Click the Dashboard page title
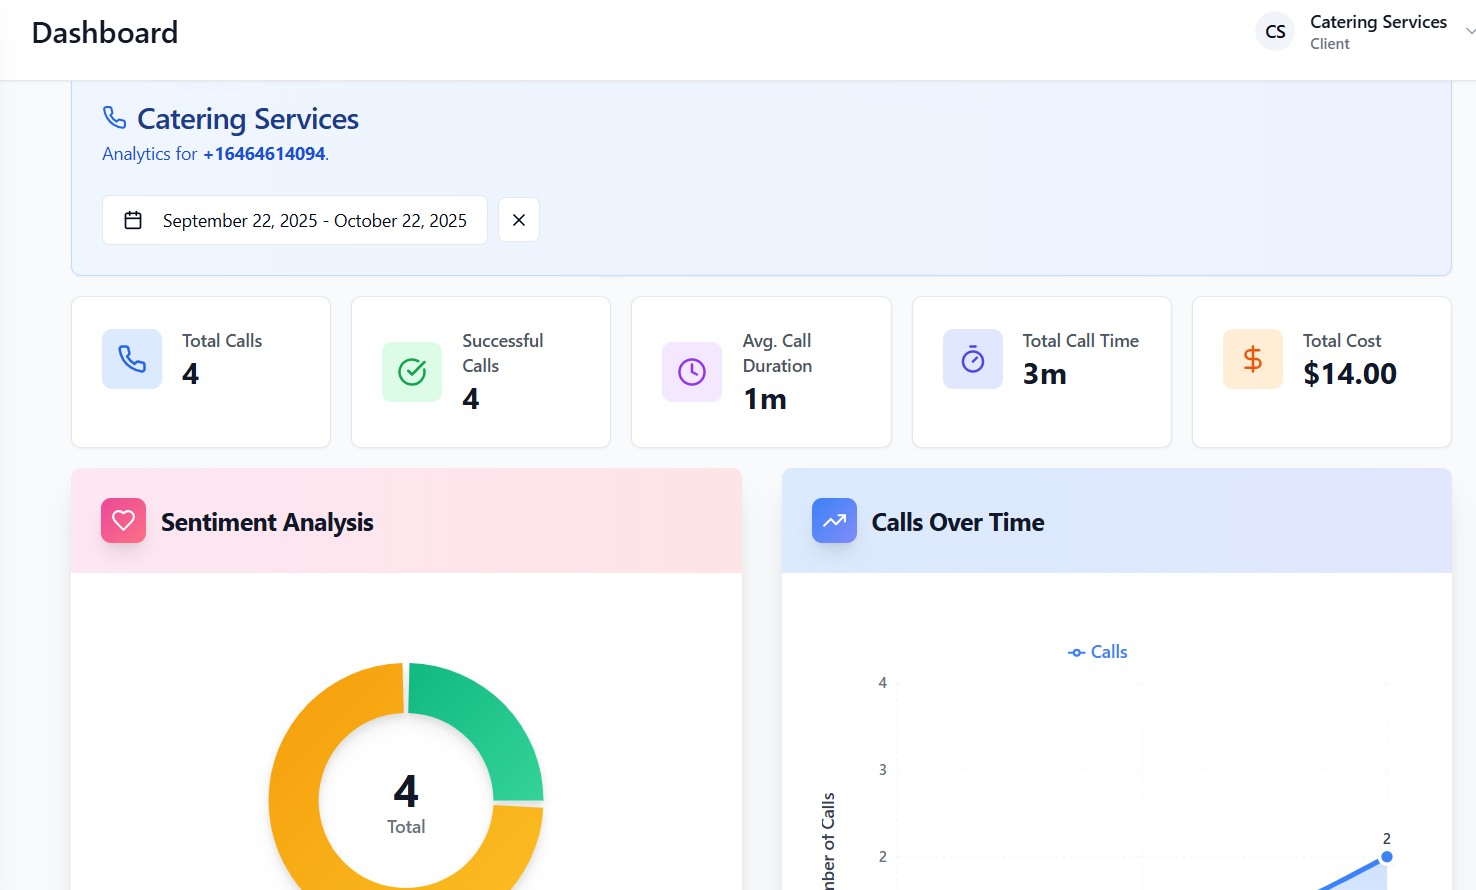The width and height of the screenshot is (1476, 890). (x=105, y=33)
